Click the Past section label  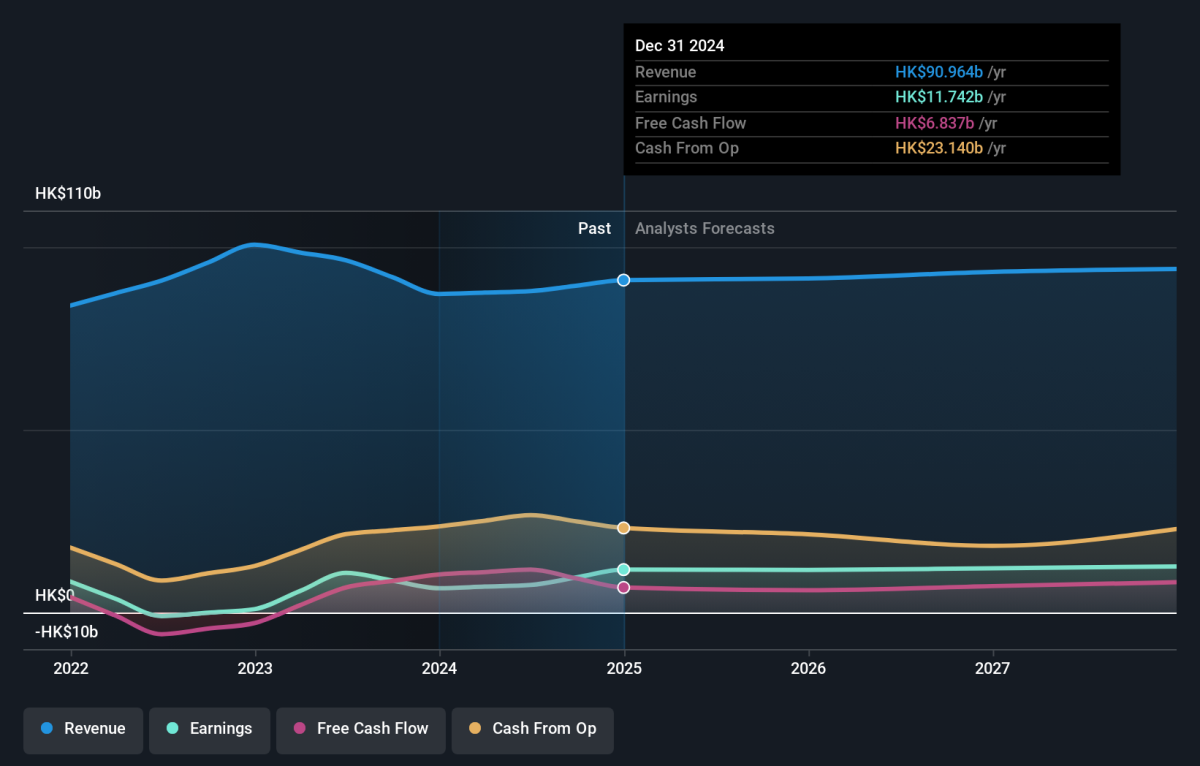pos(594,229)
